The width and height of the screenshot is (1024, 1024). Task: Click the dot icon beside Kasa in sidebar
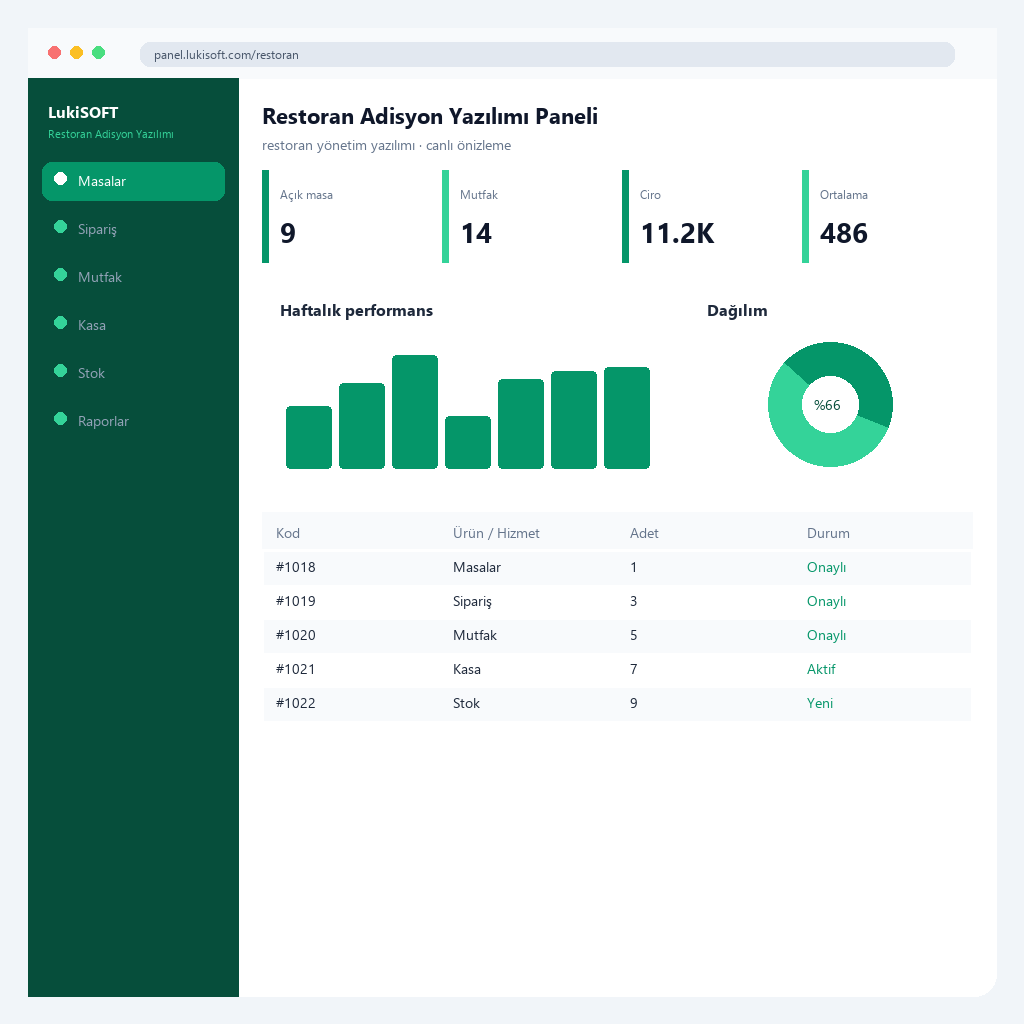[60, 323]
